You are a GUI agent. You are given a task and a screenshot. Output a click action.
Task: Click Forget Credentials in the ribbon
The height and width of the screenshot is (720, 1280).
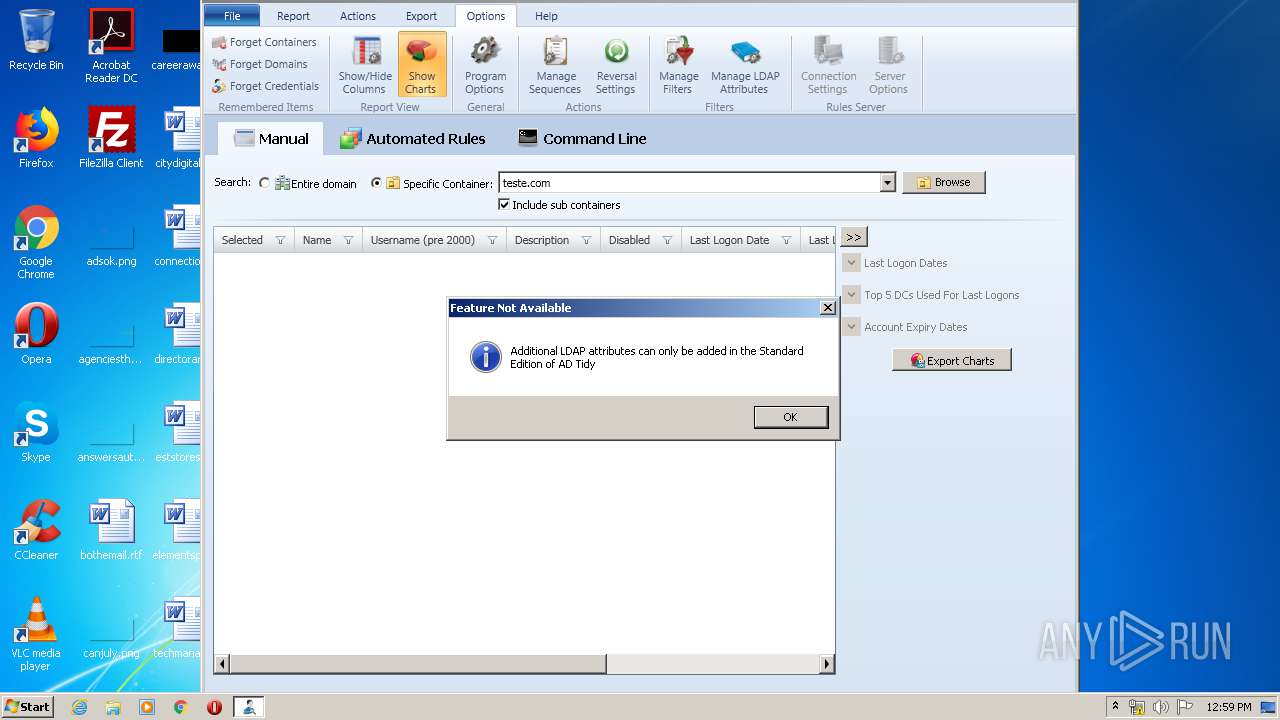(265, 86)
